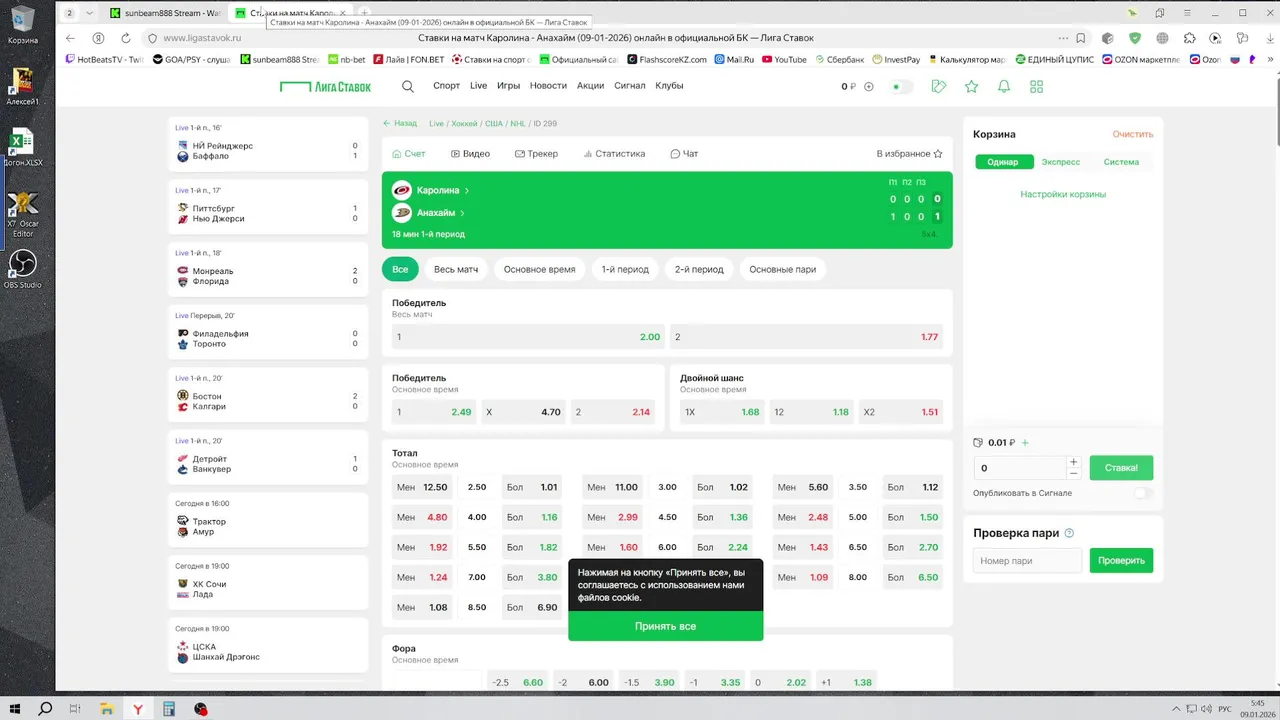Open live match Бостон – Калгари
The image size is (1280, 720).
268,394
